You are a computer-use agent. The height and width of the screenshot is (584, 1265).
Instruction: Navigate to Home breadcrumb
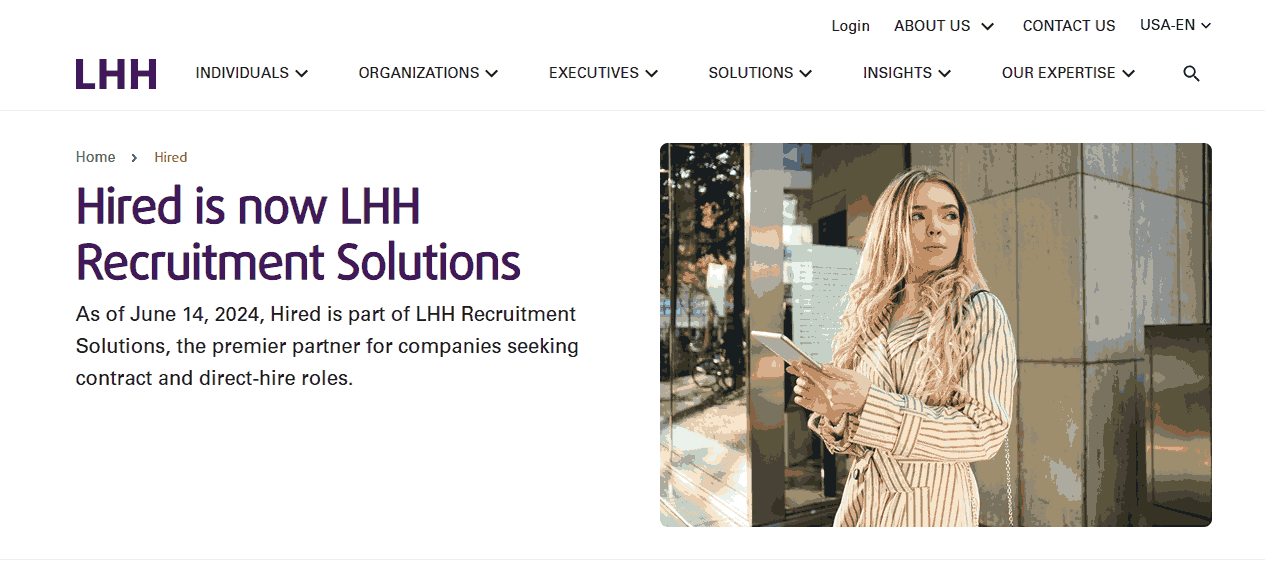click(x=95, y=157)
